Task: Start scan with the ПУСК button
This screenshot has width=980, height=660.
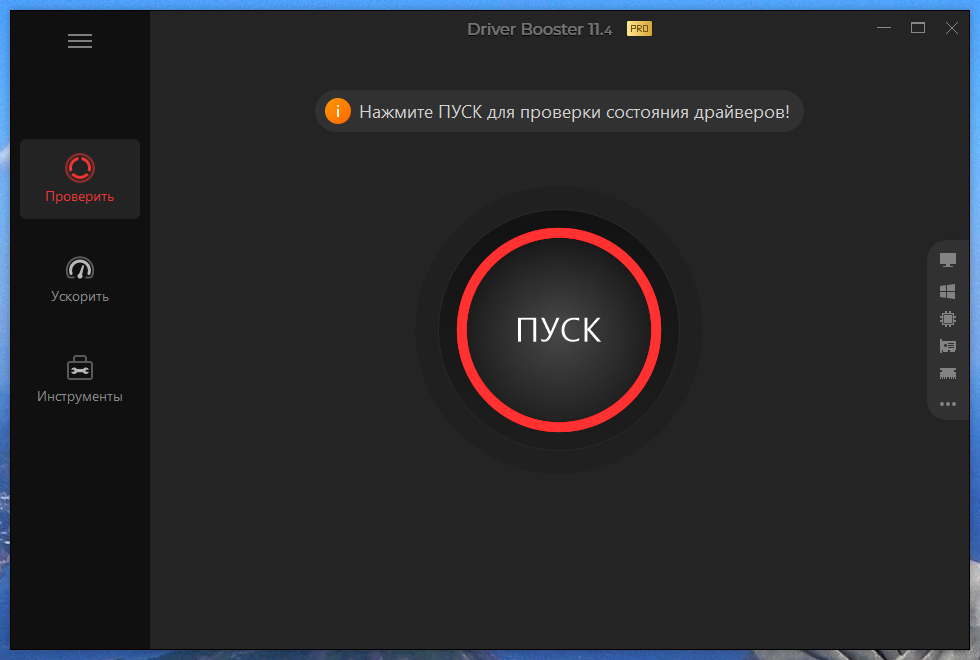Action: [x=559, y=330]
